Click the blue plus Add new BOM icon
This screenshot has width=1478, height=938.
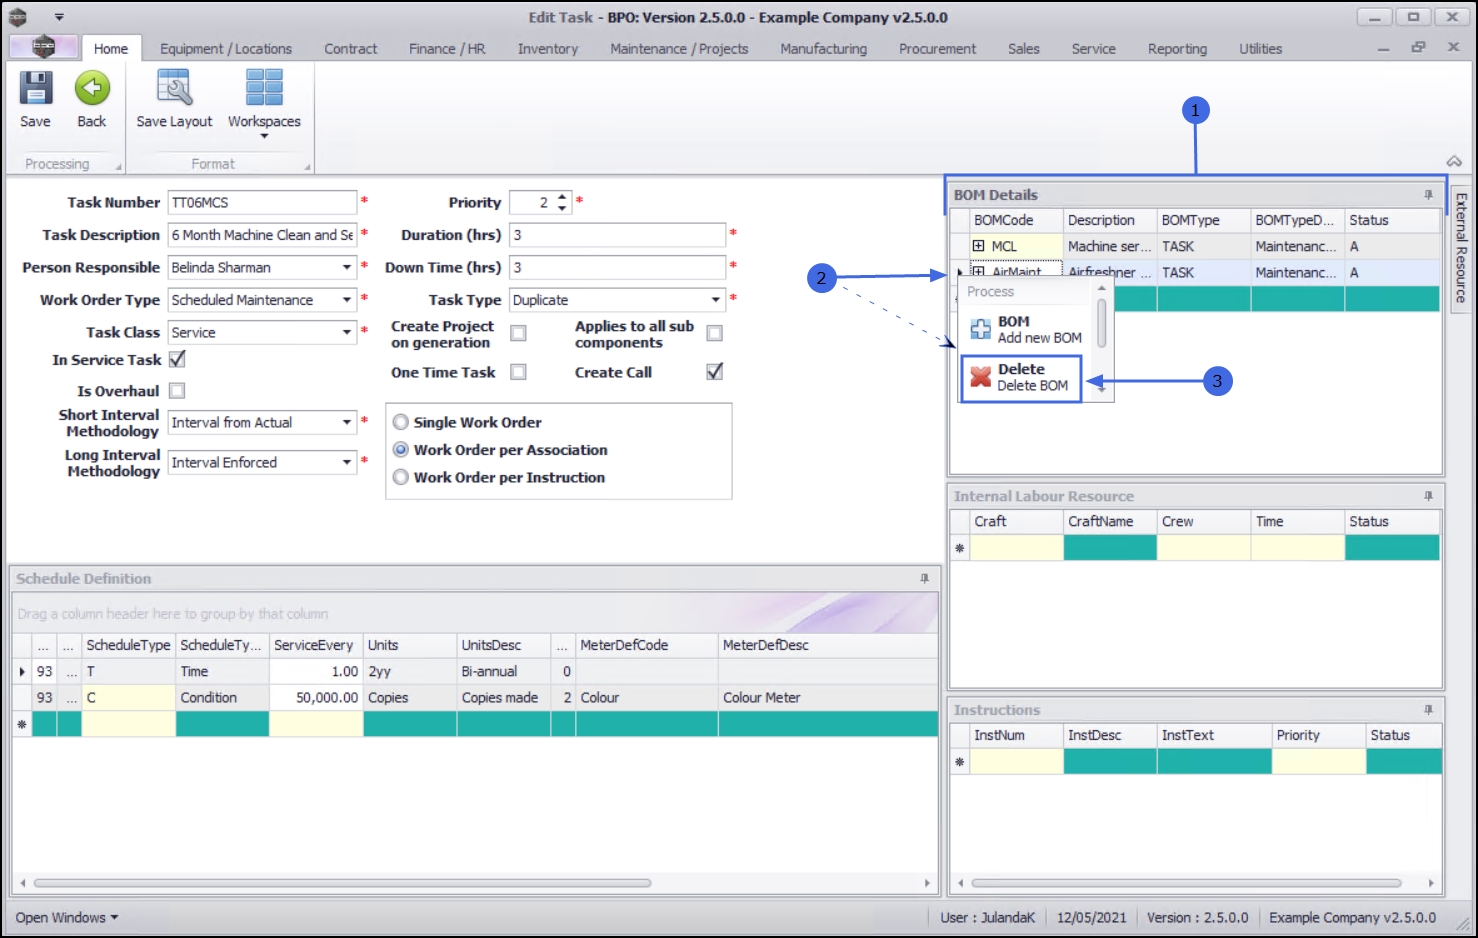pos(981,329)
